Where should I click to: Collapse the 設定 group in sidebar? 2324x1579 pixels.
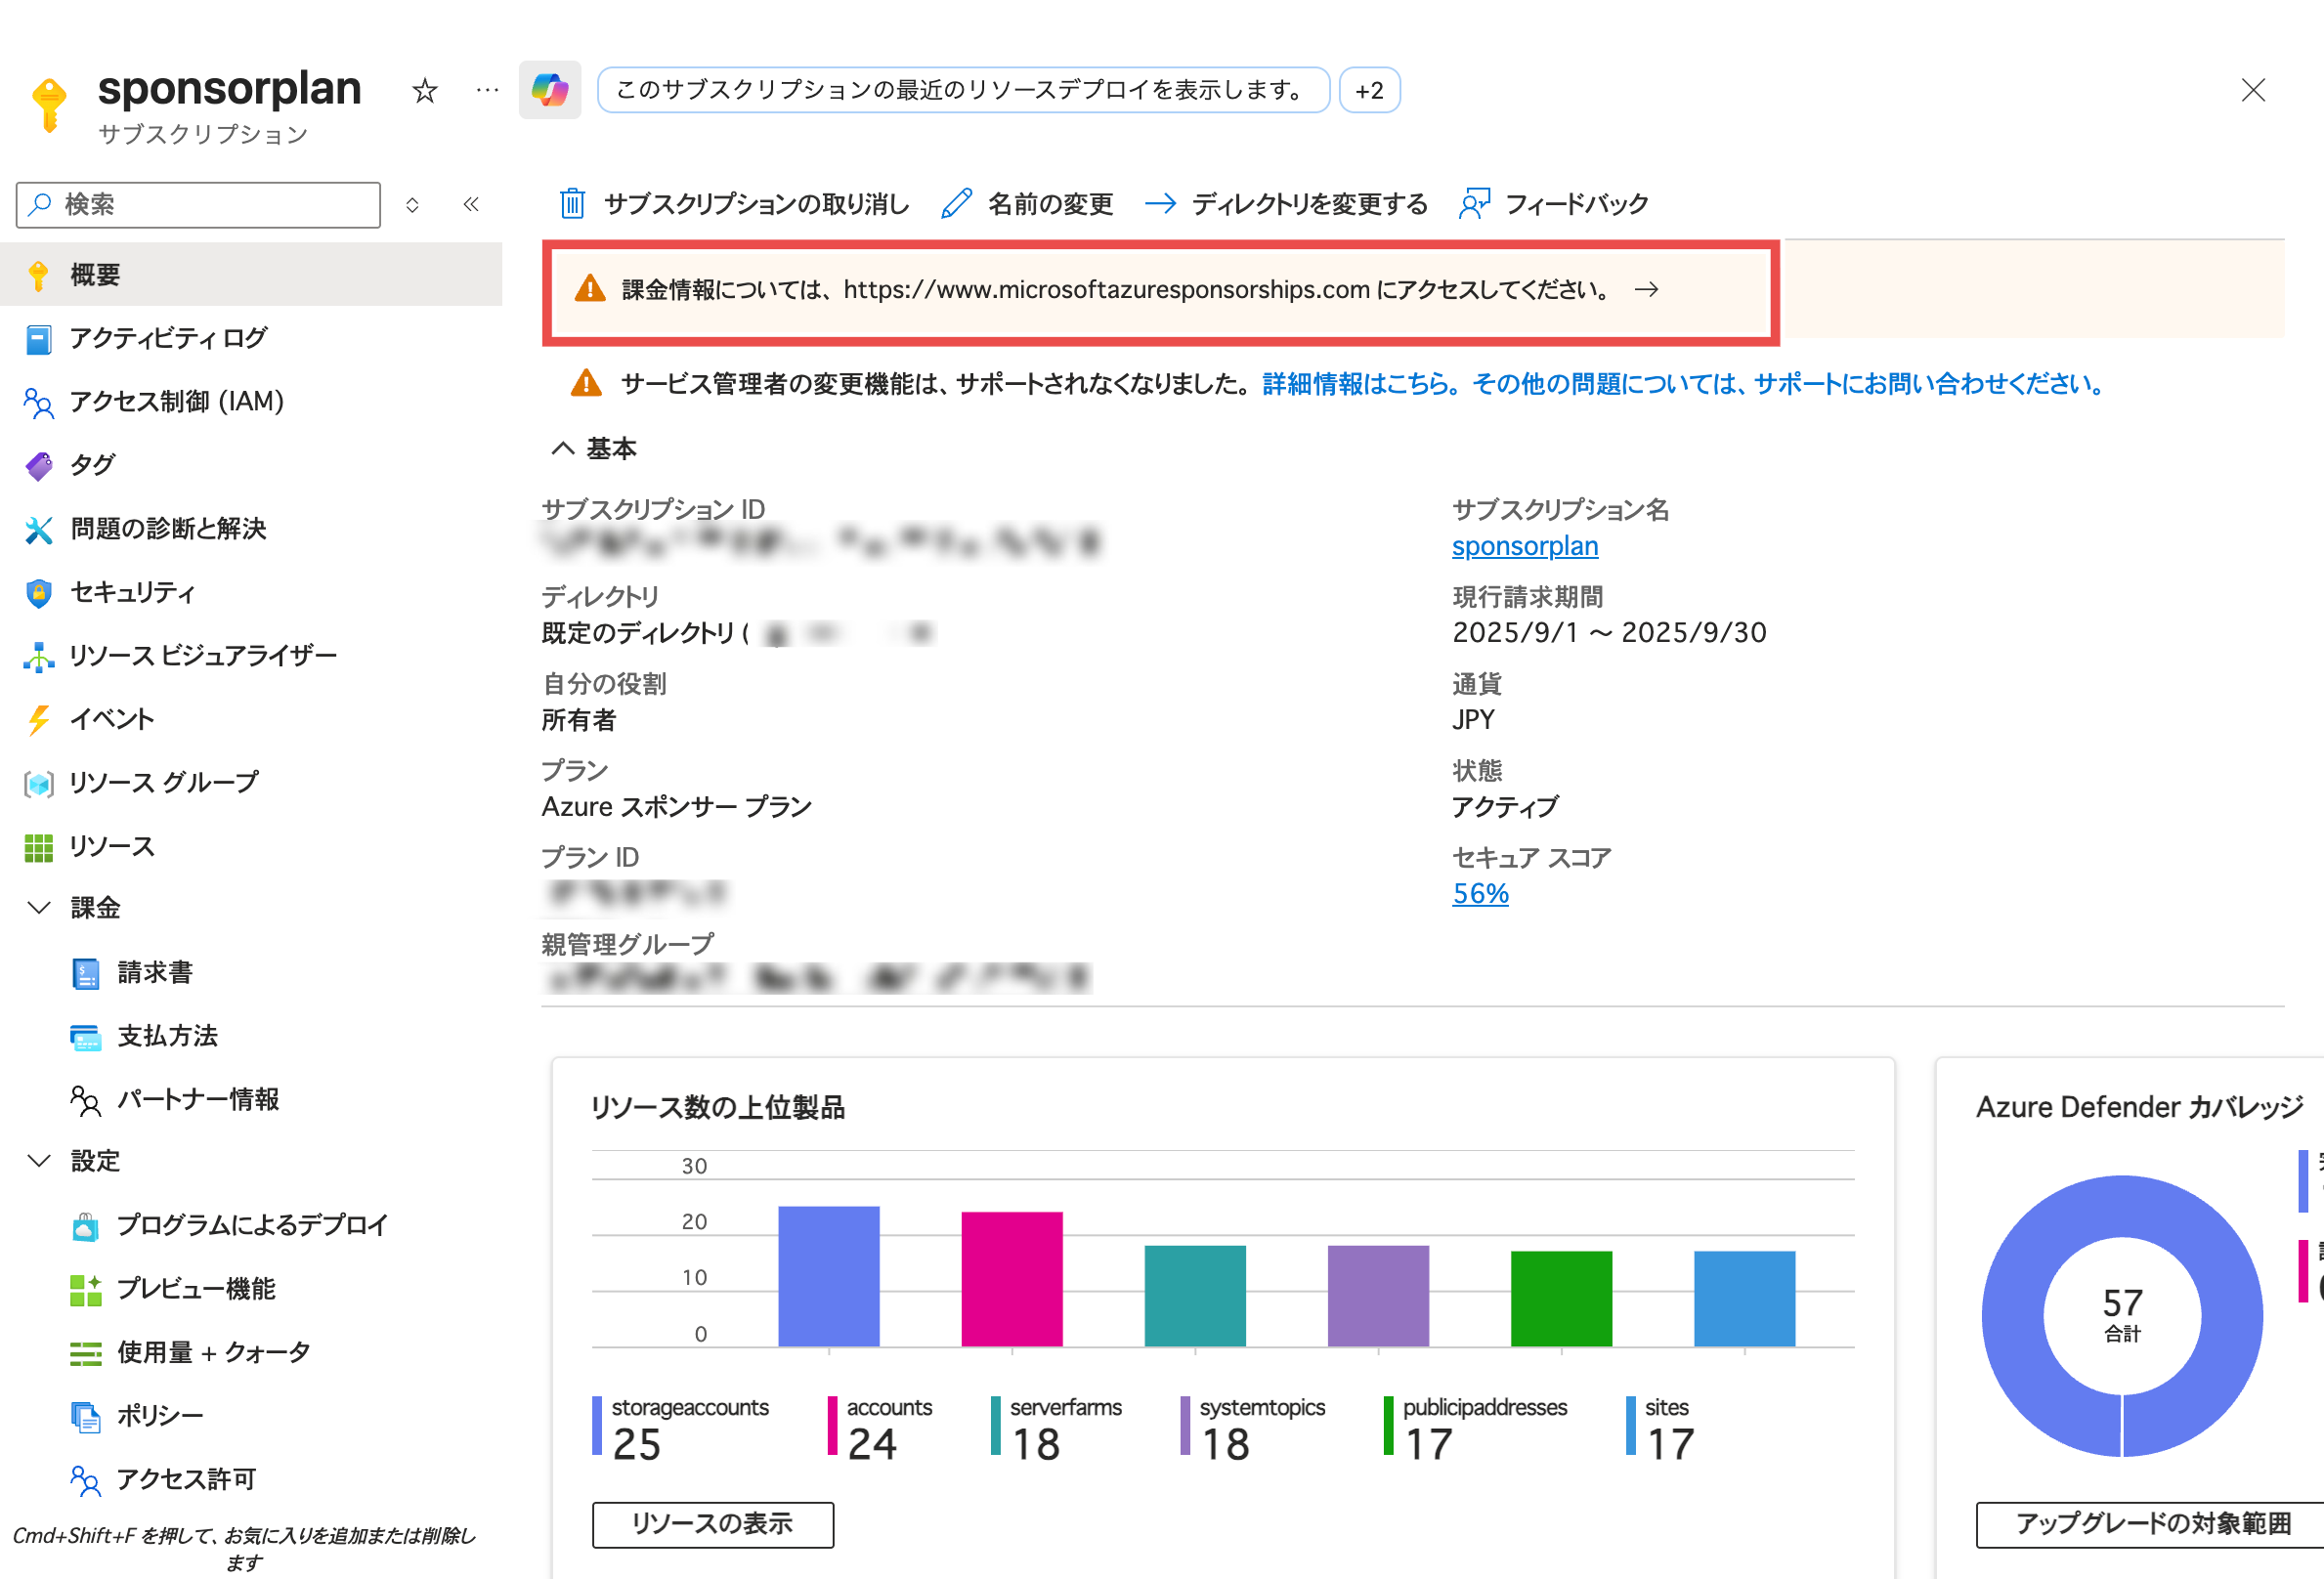point(38,1160)
